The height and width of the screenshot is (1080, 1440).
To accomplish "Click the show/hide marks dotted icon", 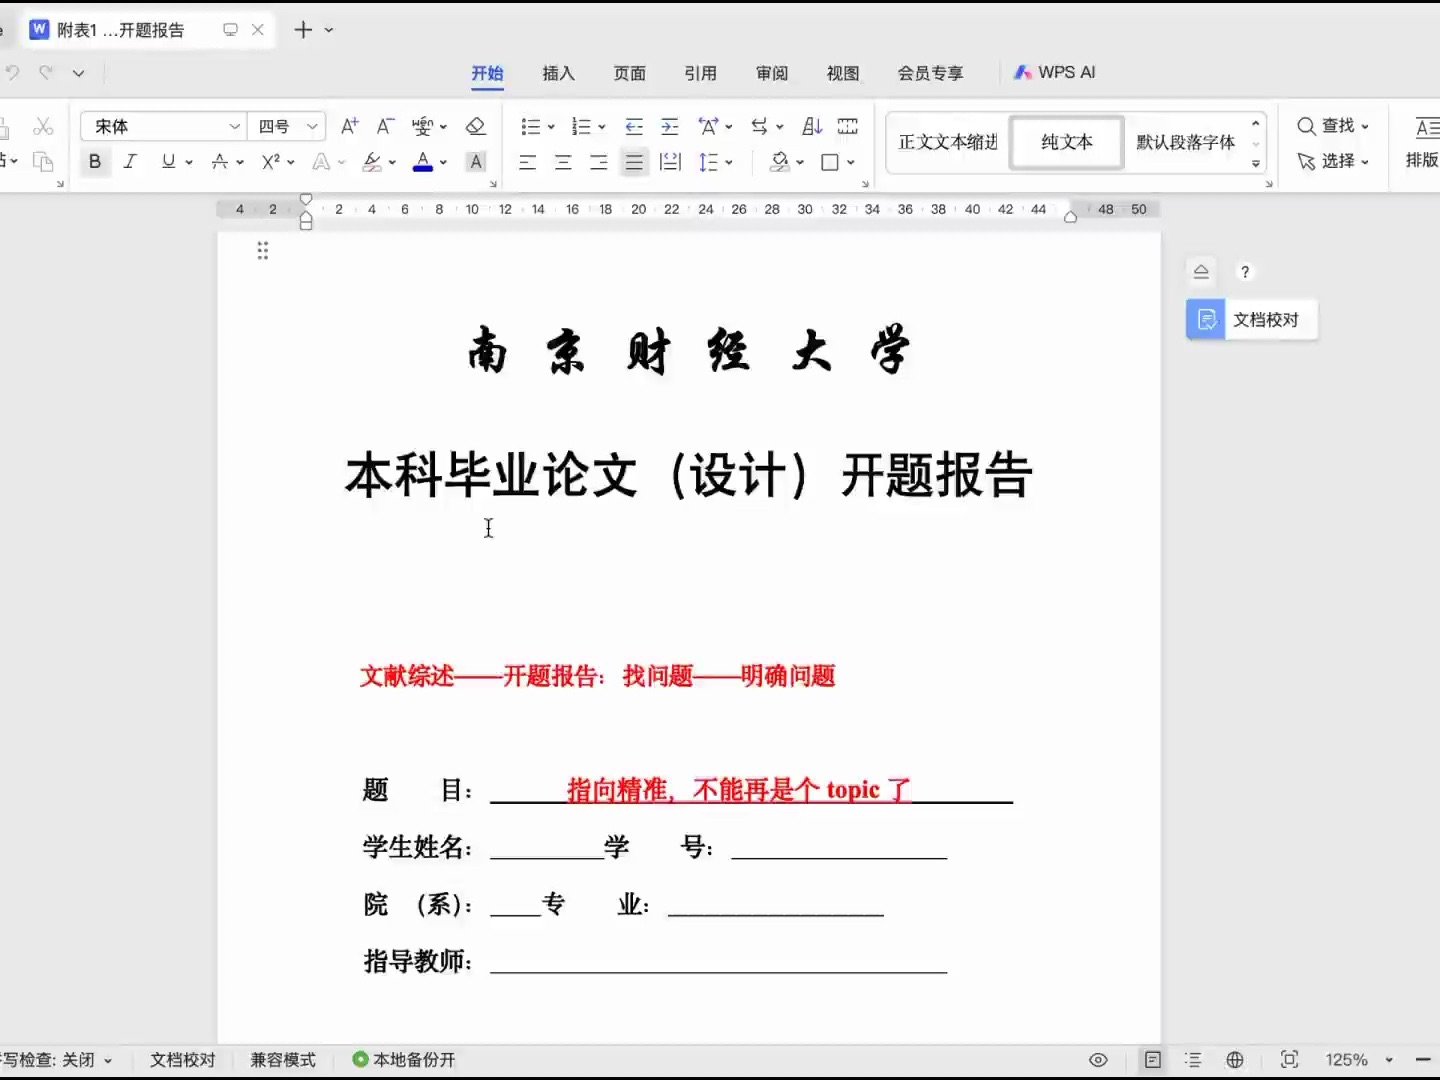I will [x=848, y=126].
